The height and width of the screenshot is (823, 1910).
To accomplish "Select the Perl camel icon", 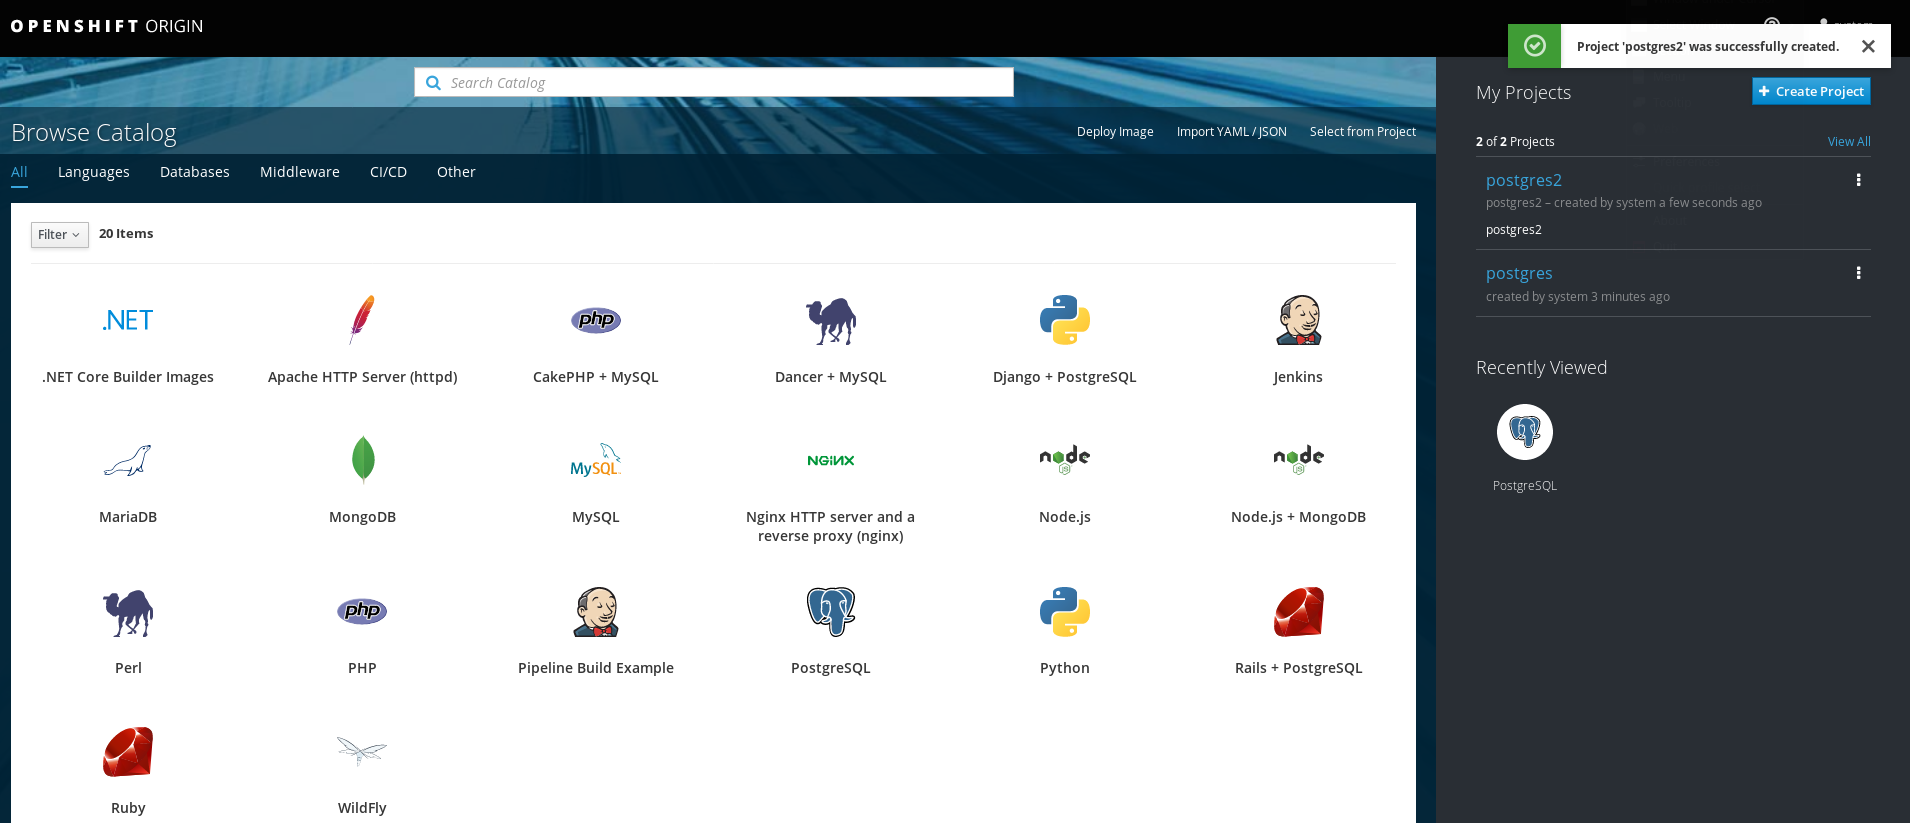I will coord(128,612).
